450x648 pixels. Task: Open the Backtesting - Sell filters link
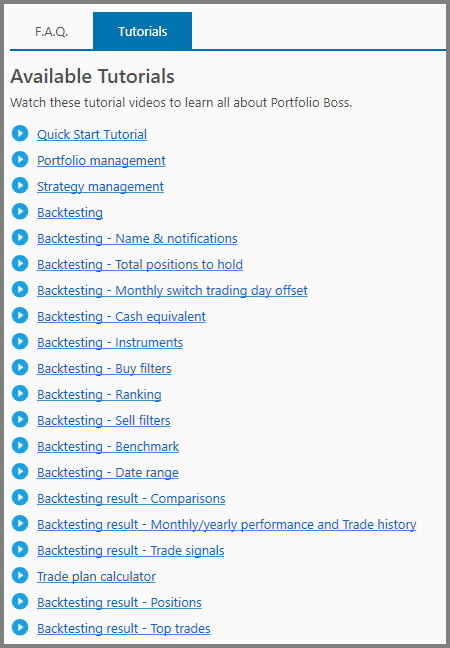coord(104,421)
